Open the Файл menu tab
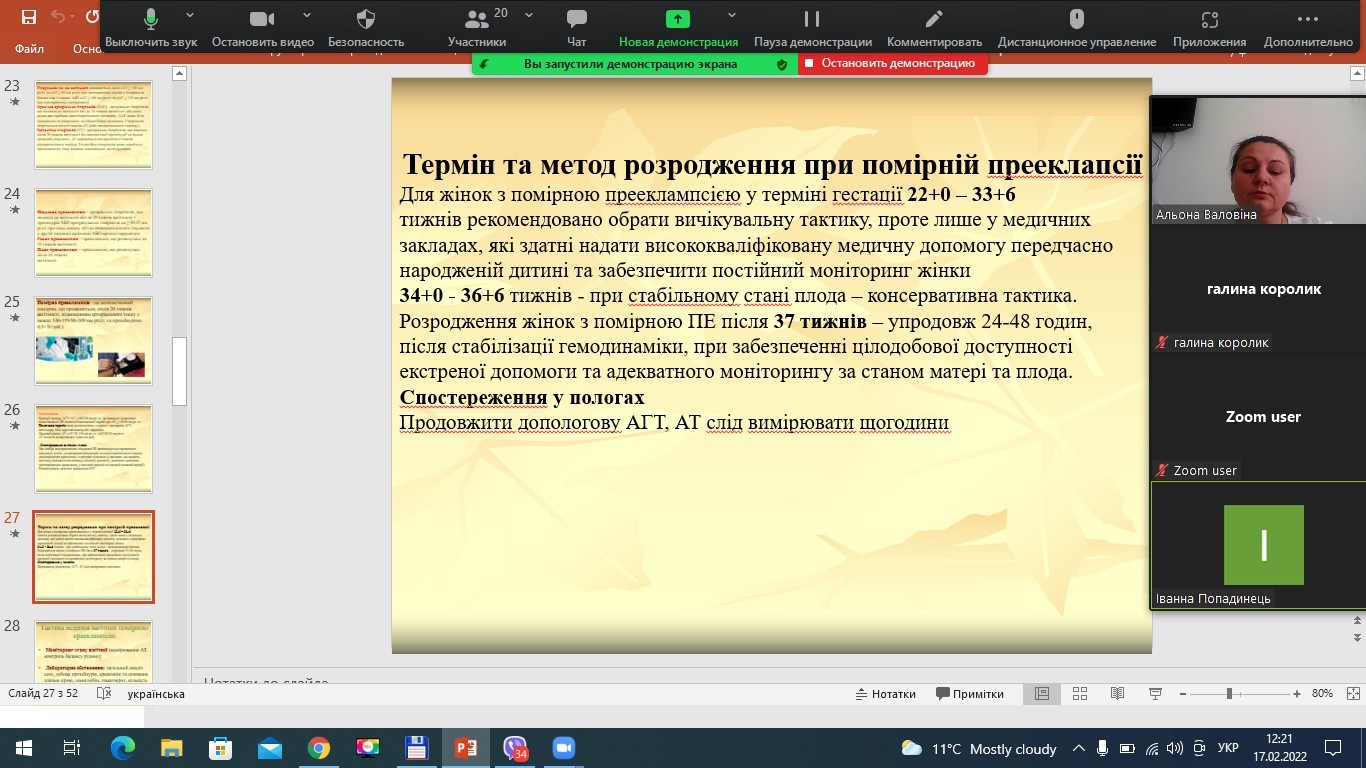 (x=30, y=49)
